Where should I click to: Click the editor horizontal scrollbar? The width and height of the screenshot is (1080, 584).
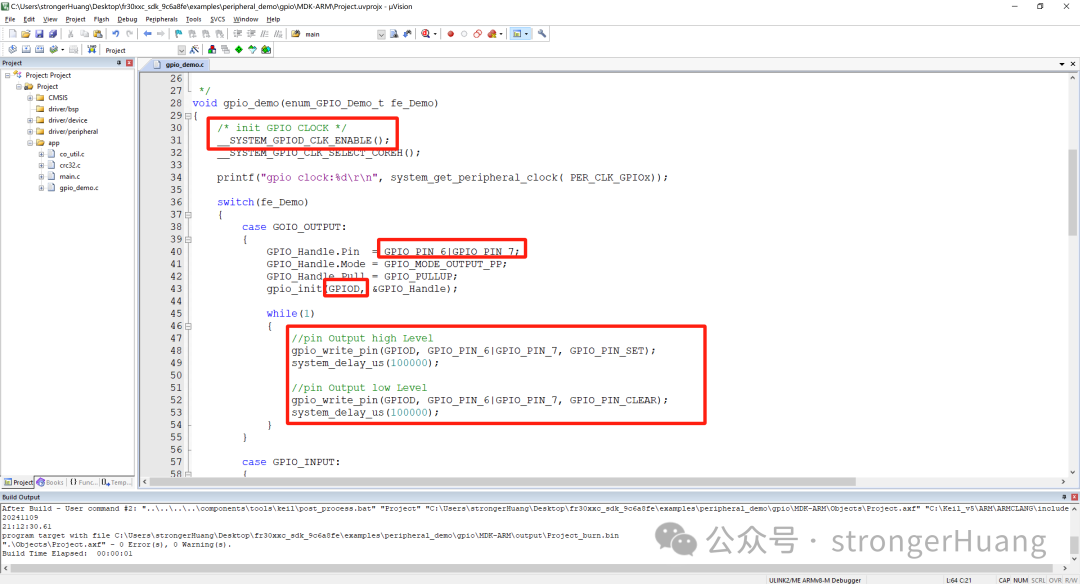pos(503,482)
